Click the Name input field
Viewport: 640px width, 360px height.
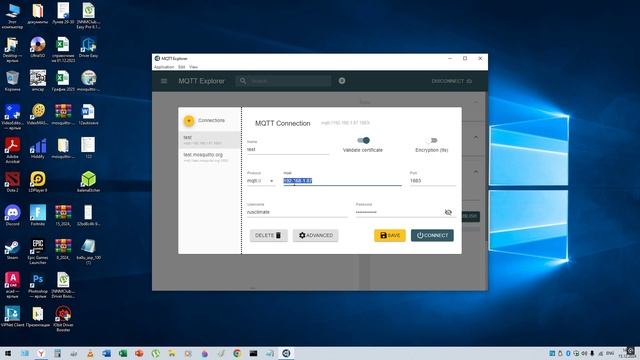point(288,149)
